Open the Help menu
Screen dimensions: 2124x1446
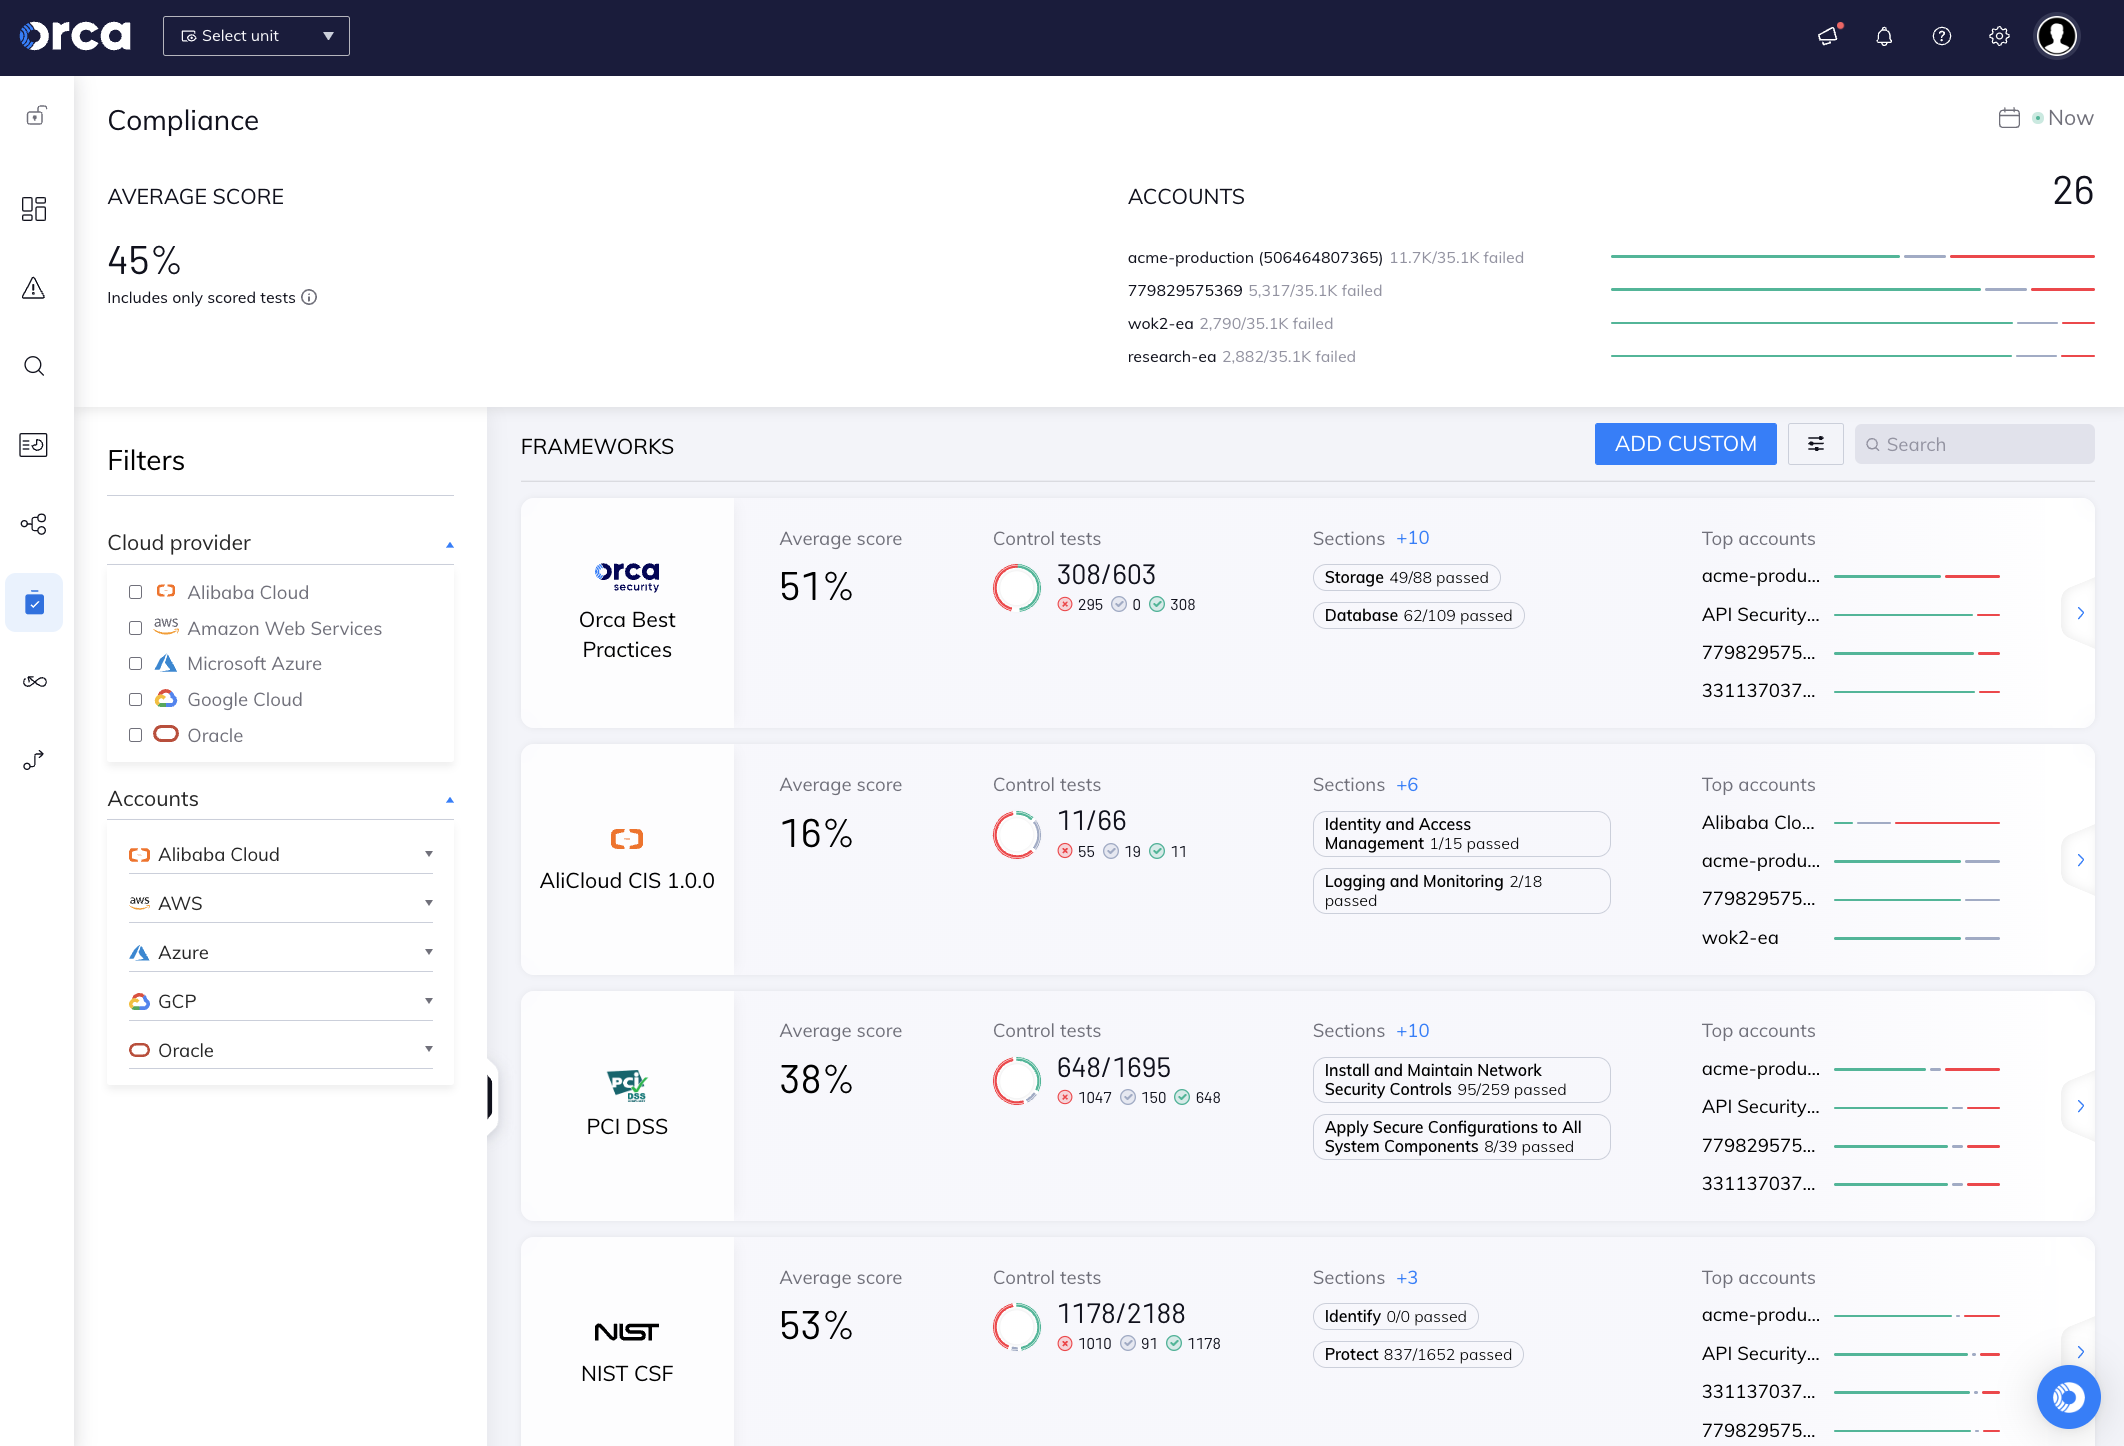point(1941,36)
